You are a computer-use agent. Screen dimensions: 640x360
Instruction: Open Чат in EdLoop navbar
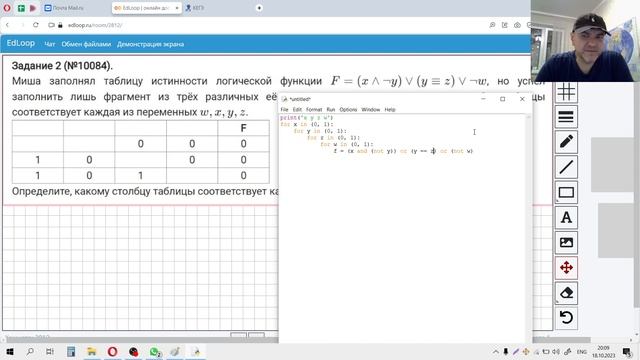(x=50, y=44)
